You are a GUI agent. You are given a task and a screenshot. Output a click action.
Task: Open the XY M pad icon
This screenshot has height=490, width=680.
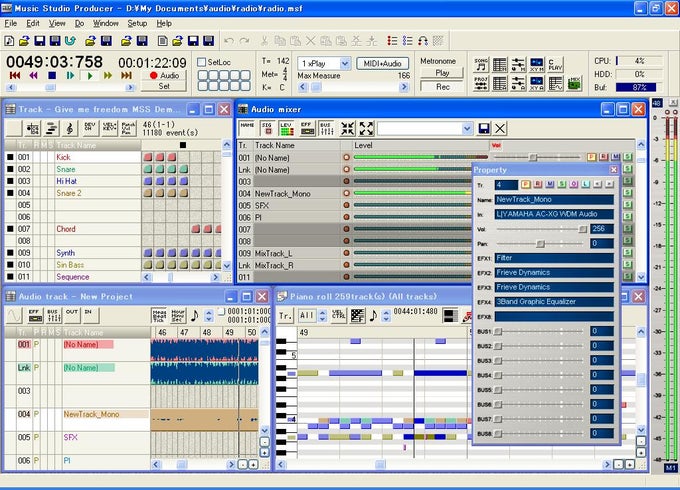click(537, 64)
